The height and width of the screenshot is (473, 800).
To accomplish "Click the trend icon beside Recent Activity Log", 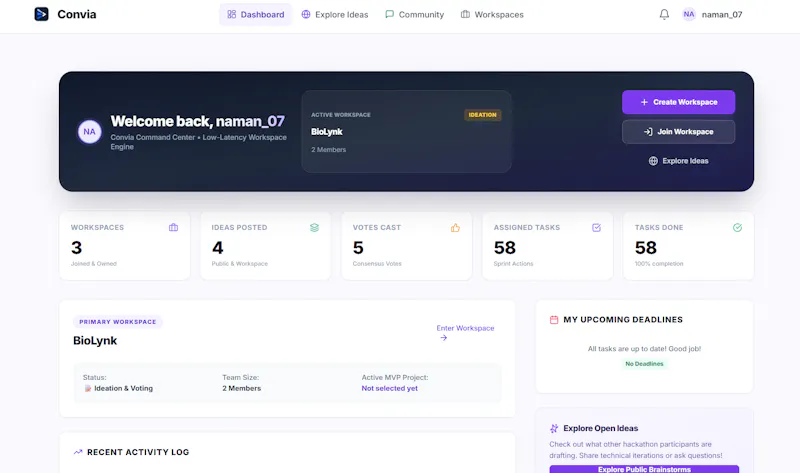I will [x=78, y=452].
